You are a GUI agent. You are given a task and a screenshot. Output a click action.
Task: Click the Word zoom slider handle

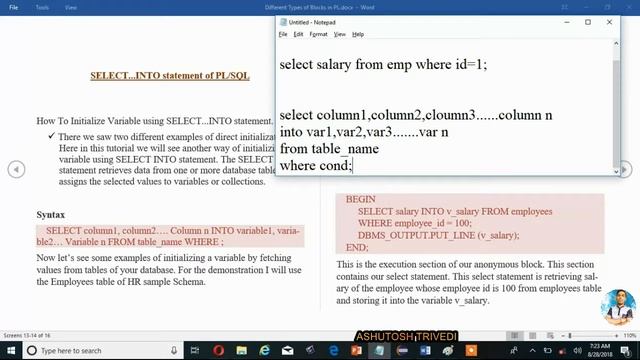point(570,336)
